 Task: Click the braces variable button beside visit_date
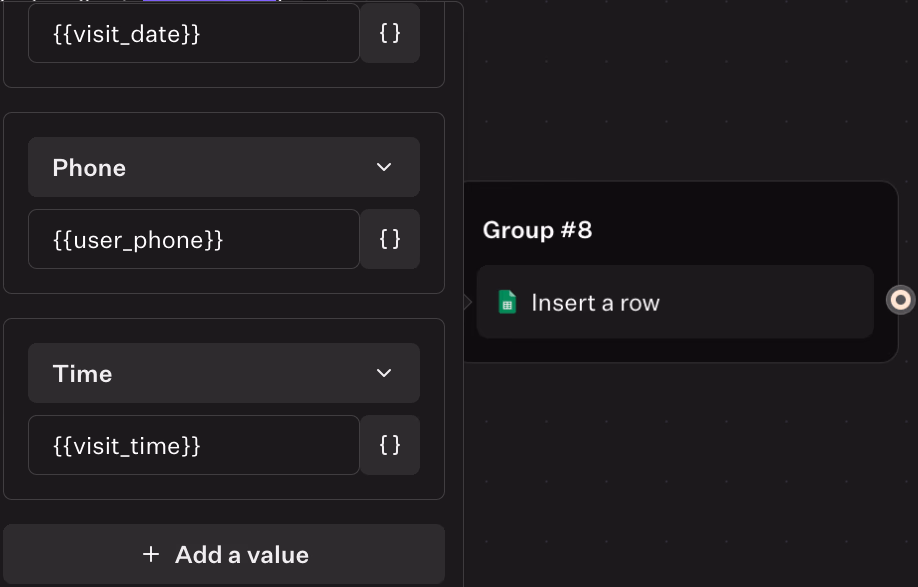390,33
